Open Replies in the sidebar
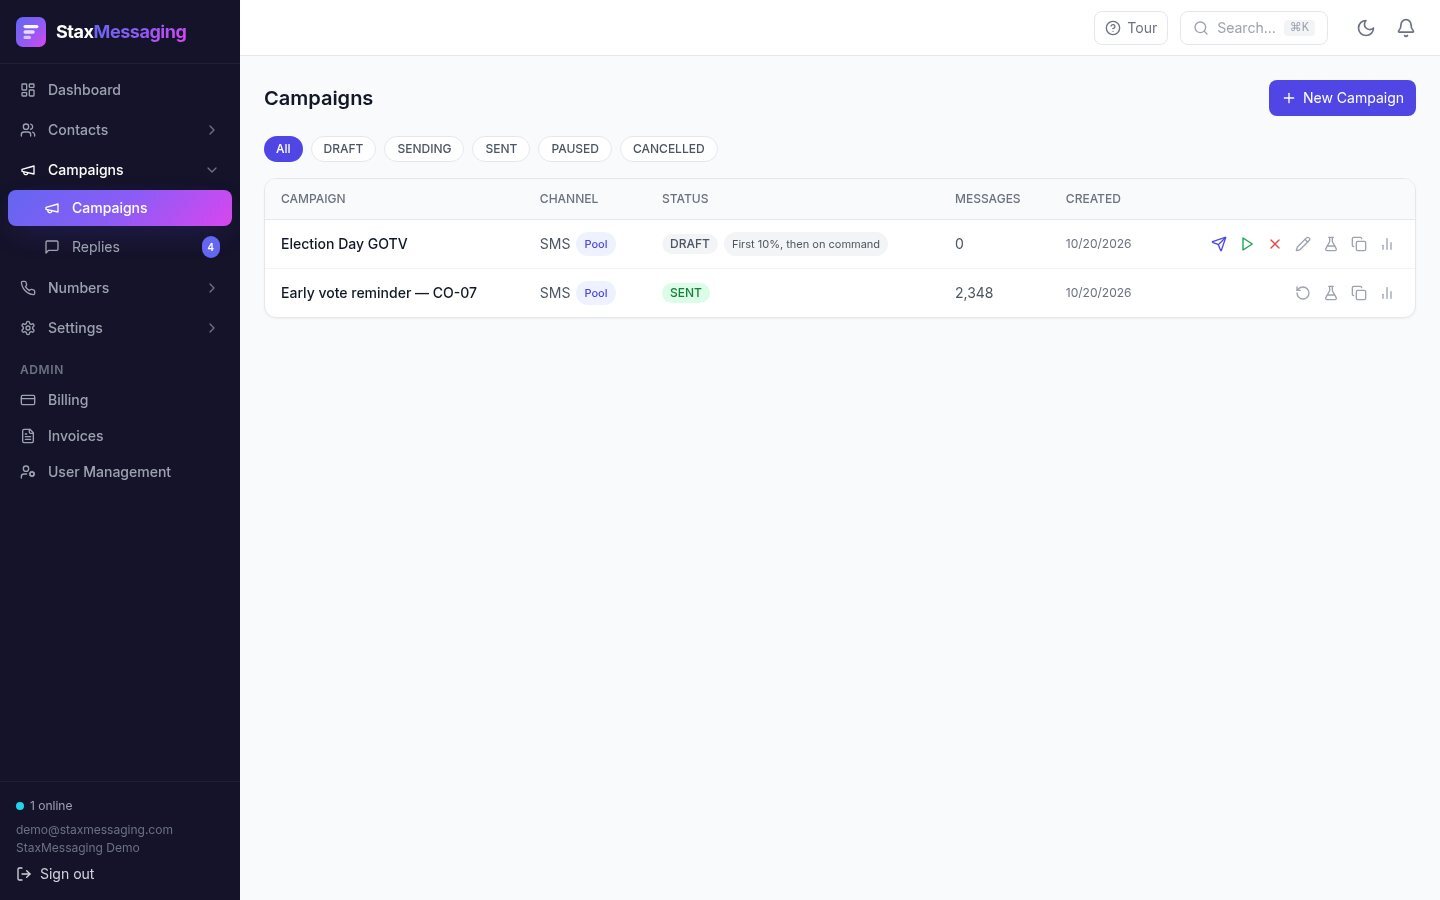This screenshot has height=900, width=1440. click(x=120, y=247)
